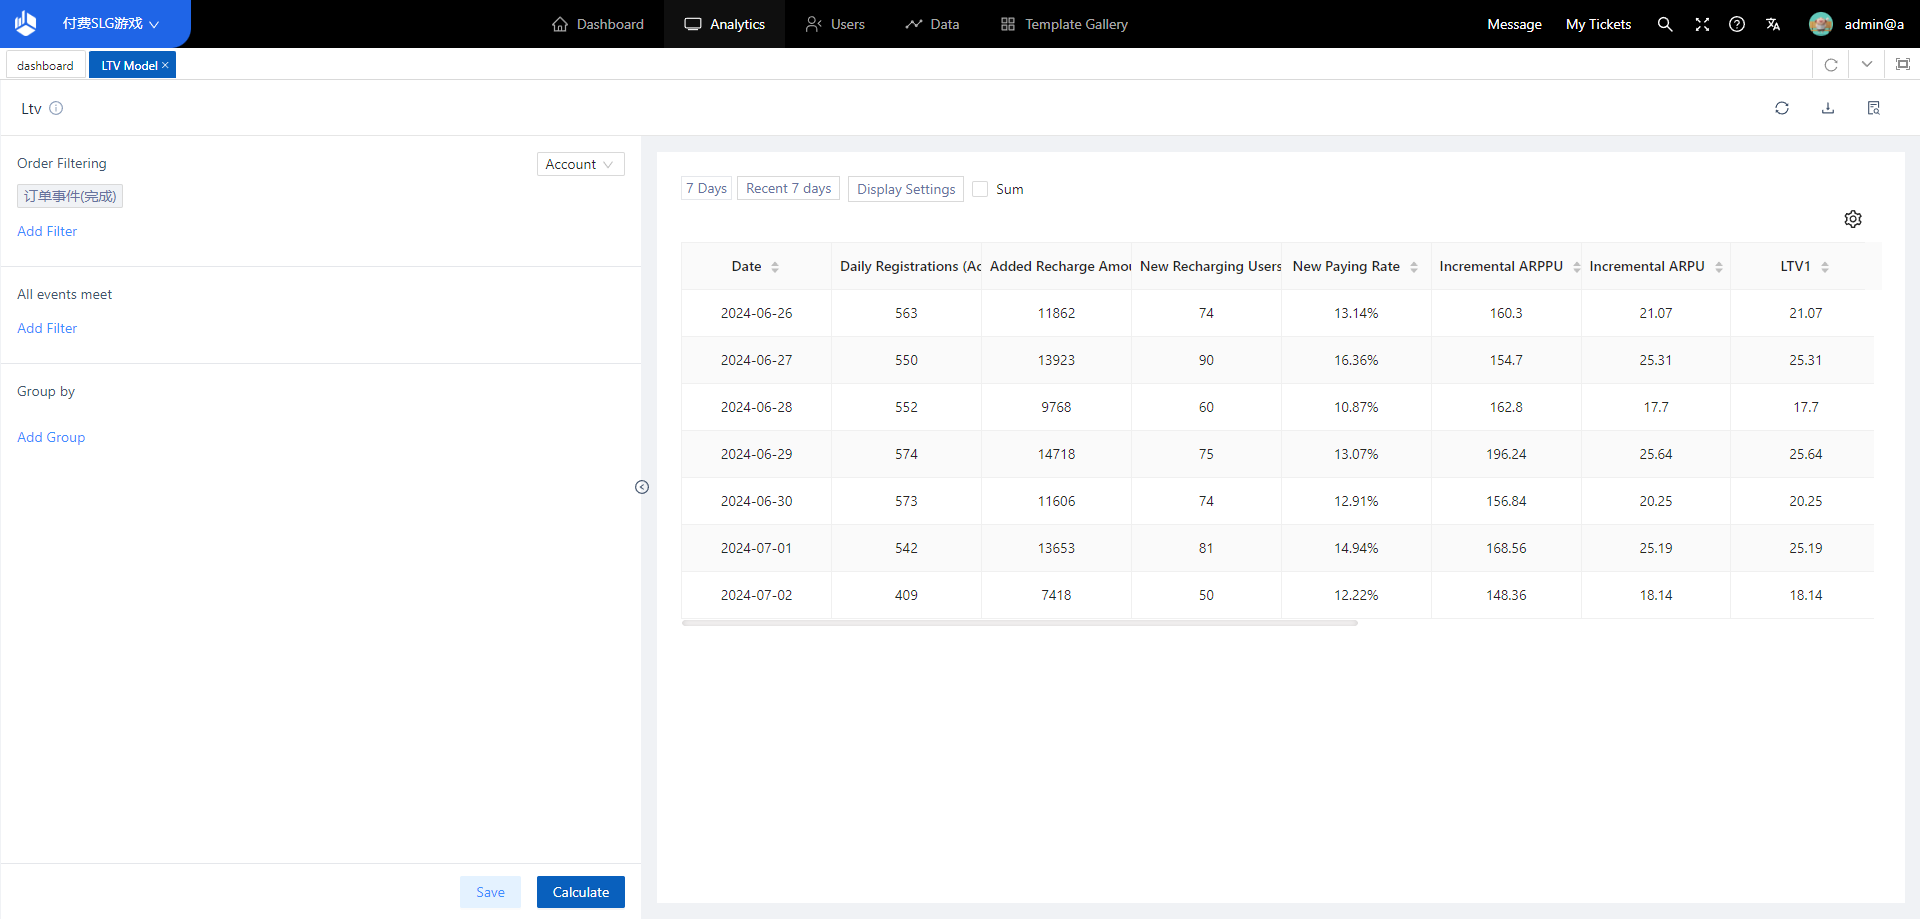Open the search icon in top bar
The image size is (1920, 919).
(x=1664, y=24)
